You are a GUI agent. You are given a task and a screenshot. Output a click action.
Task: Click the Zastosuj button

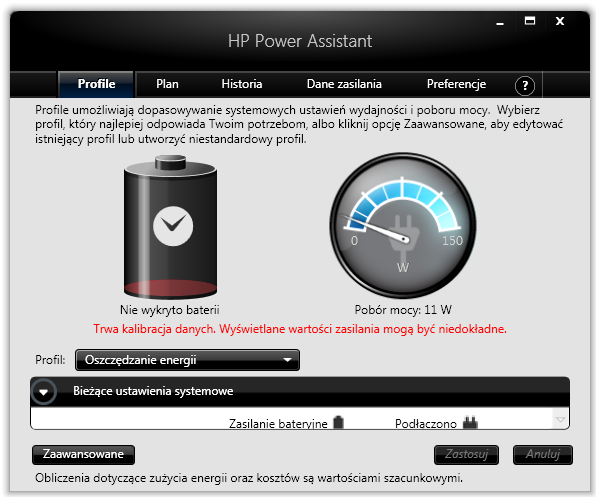pos(466,454)
